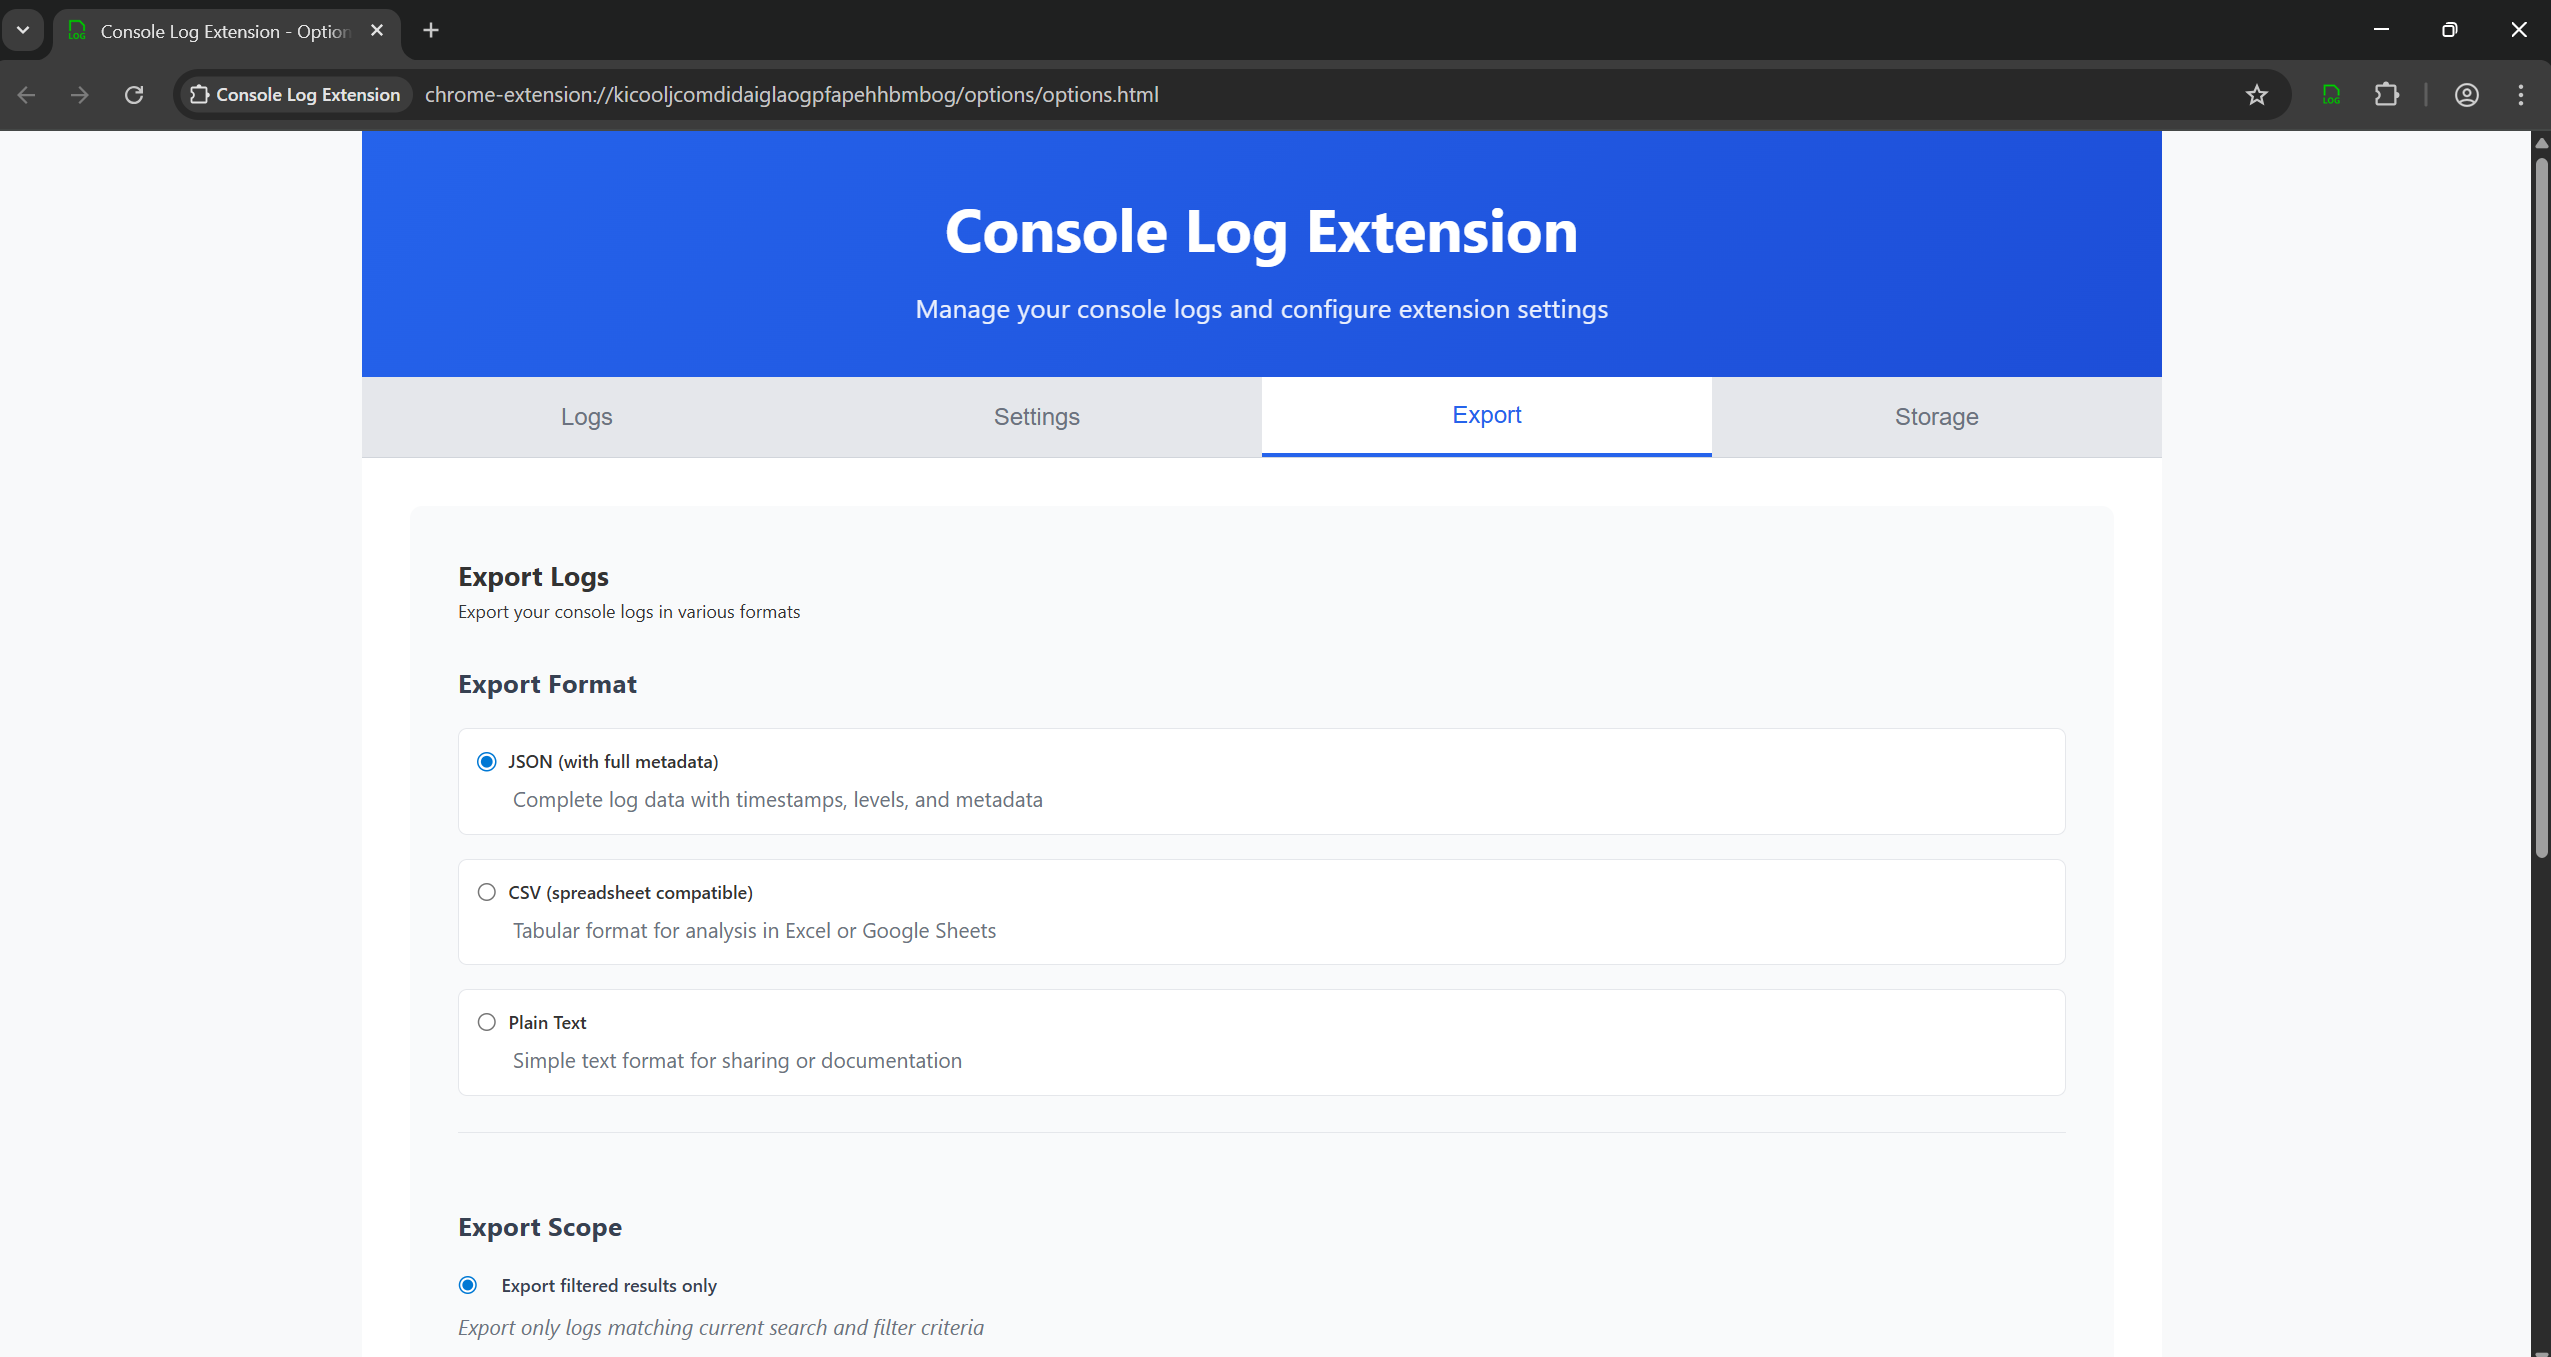Screen dimensions: 2551x1357
Task: Reload the options page
Action: coord(134,95)
